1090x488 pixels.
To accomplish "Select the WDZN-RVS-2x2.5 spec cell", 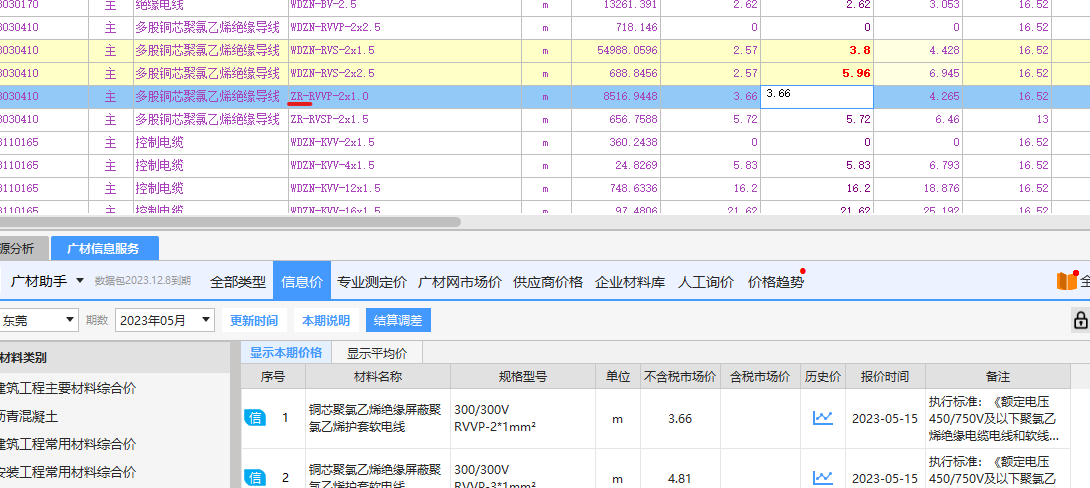I will [x=405, y=73].
